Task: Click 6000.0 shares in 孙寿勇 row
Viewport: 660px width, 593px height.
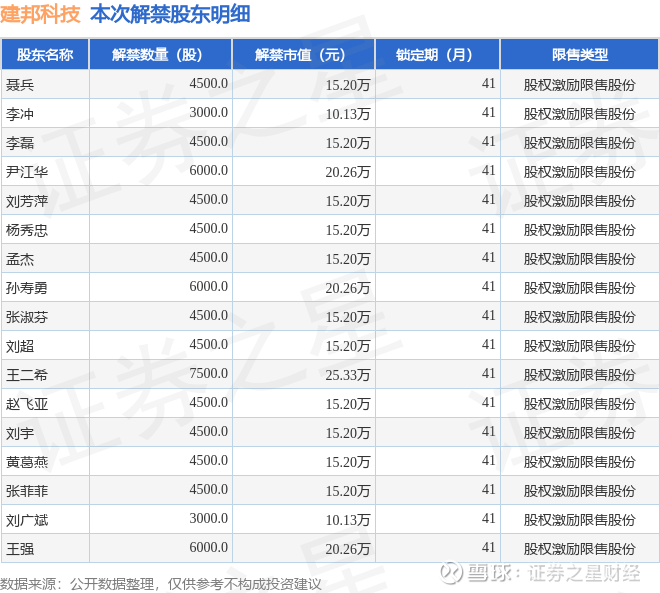Action: [x=208, y=286]
